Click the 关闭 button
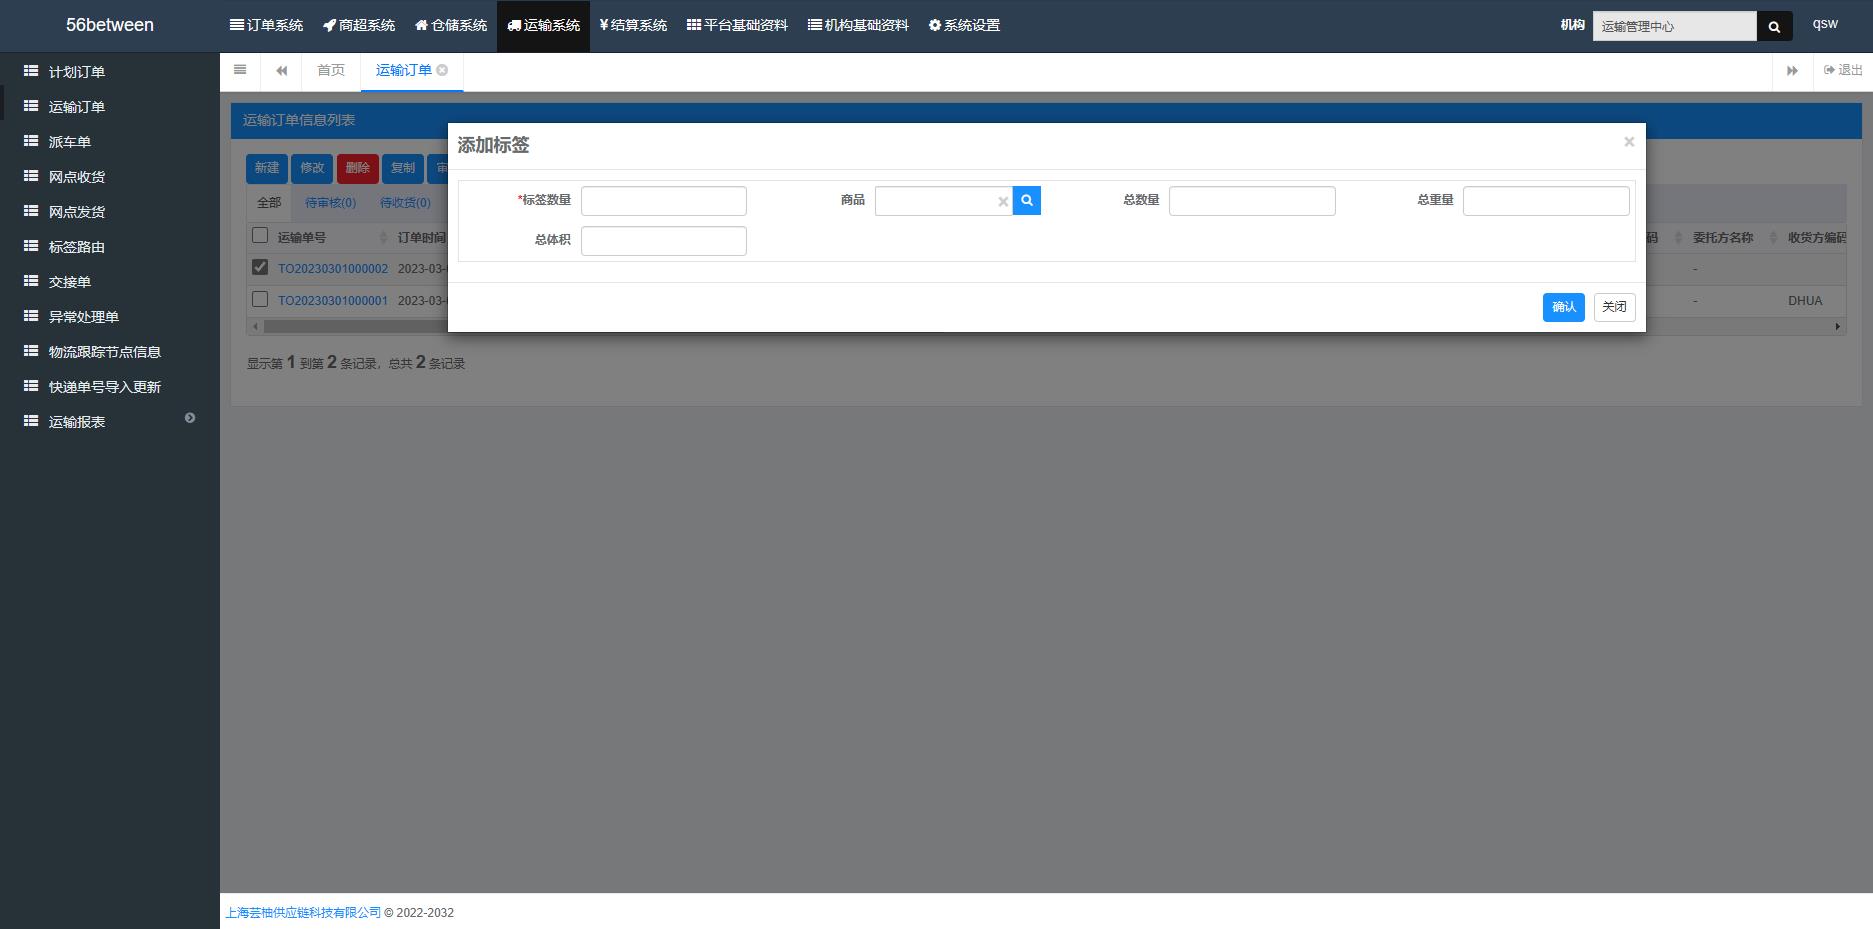 1614,307
